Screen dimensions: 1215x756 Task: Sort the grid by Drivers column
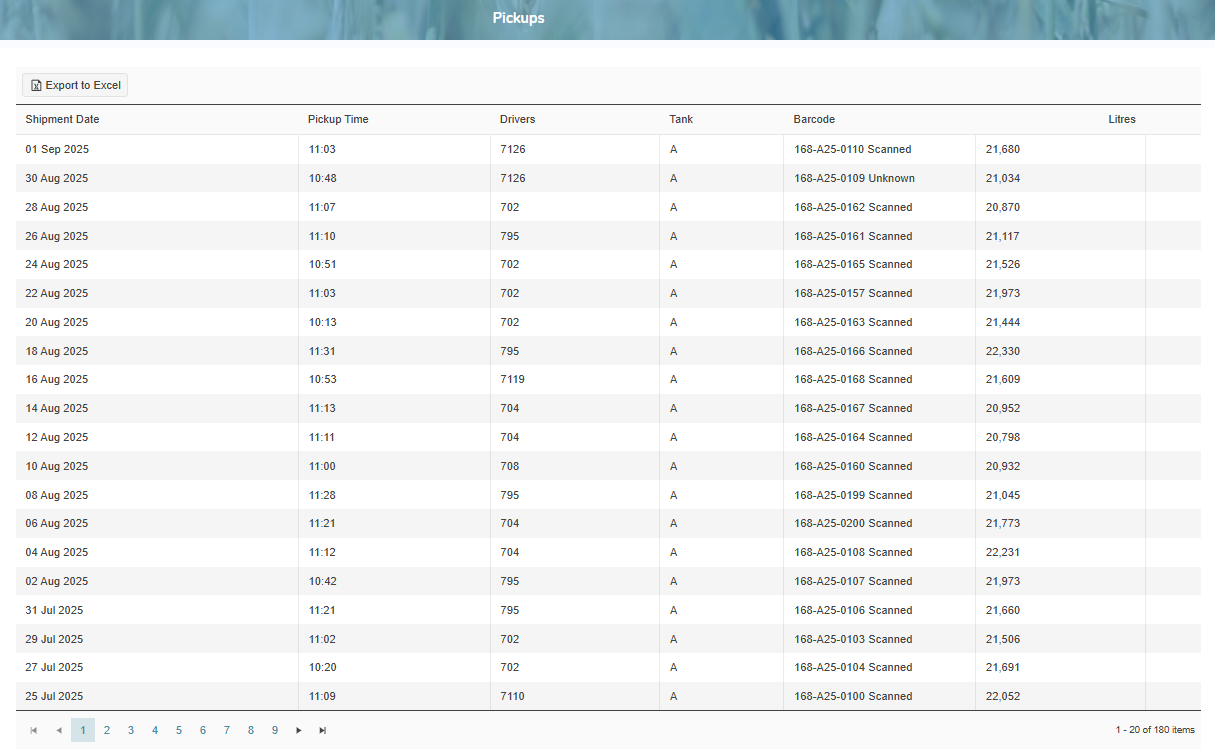(x=517, y=119)
